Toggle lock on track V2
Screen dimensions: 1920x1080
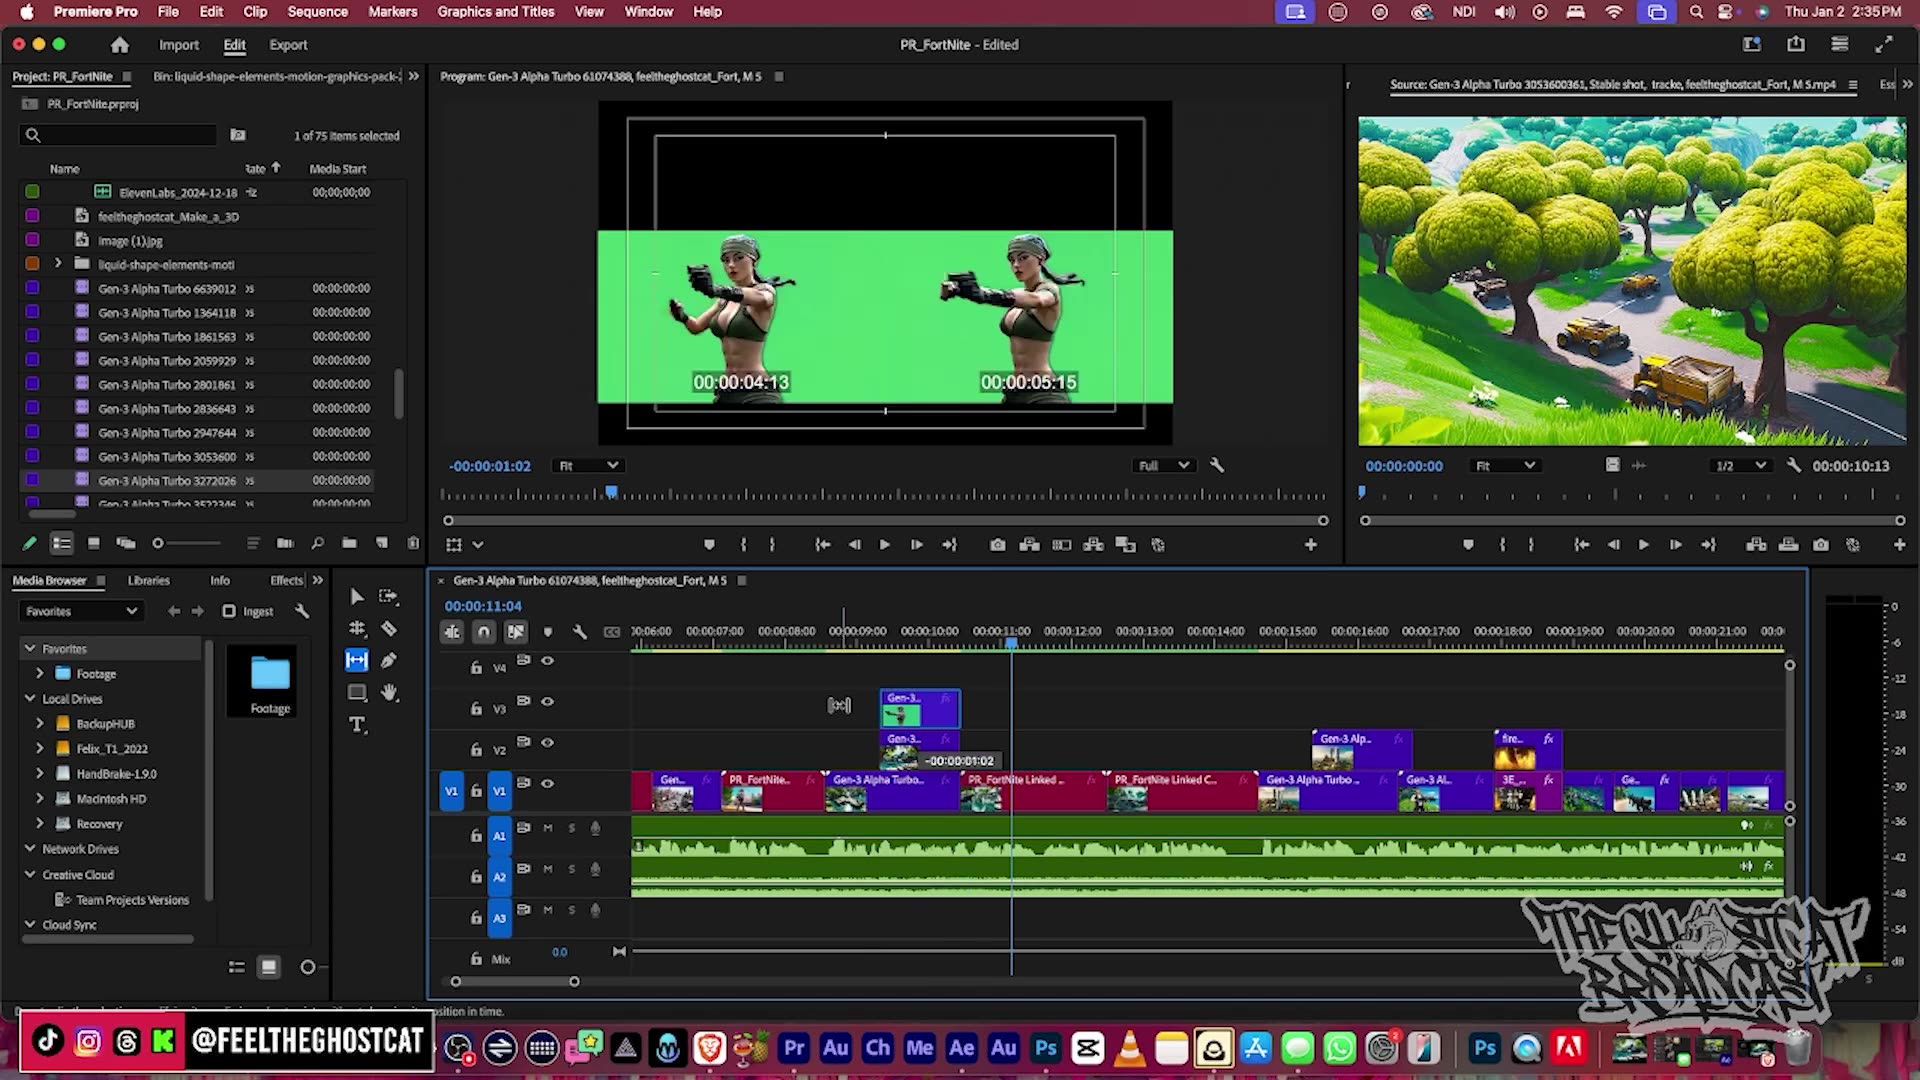tap(476, 750)
